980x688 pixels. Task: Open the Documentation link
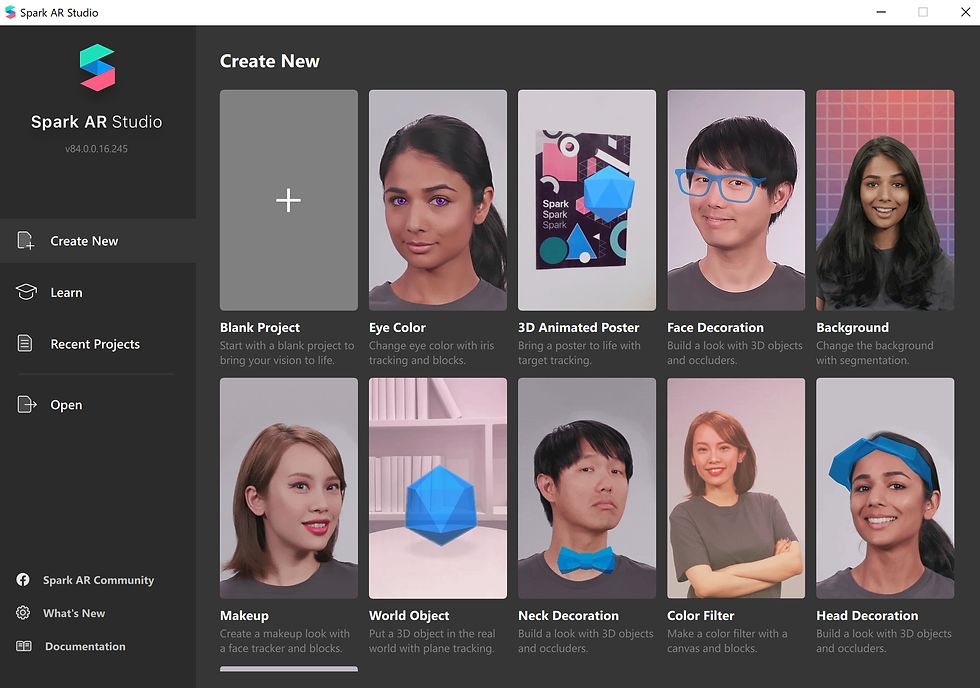[x=85, y=646]
